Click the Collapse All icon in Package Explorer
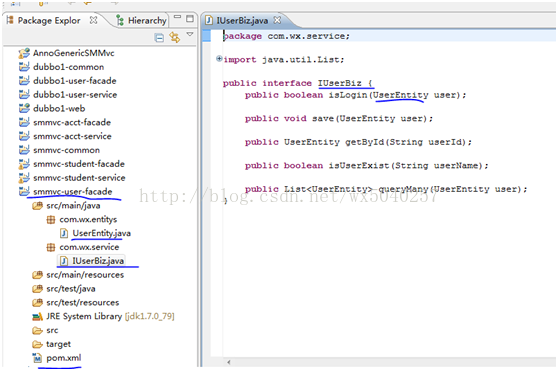 tap(159, 38)
